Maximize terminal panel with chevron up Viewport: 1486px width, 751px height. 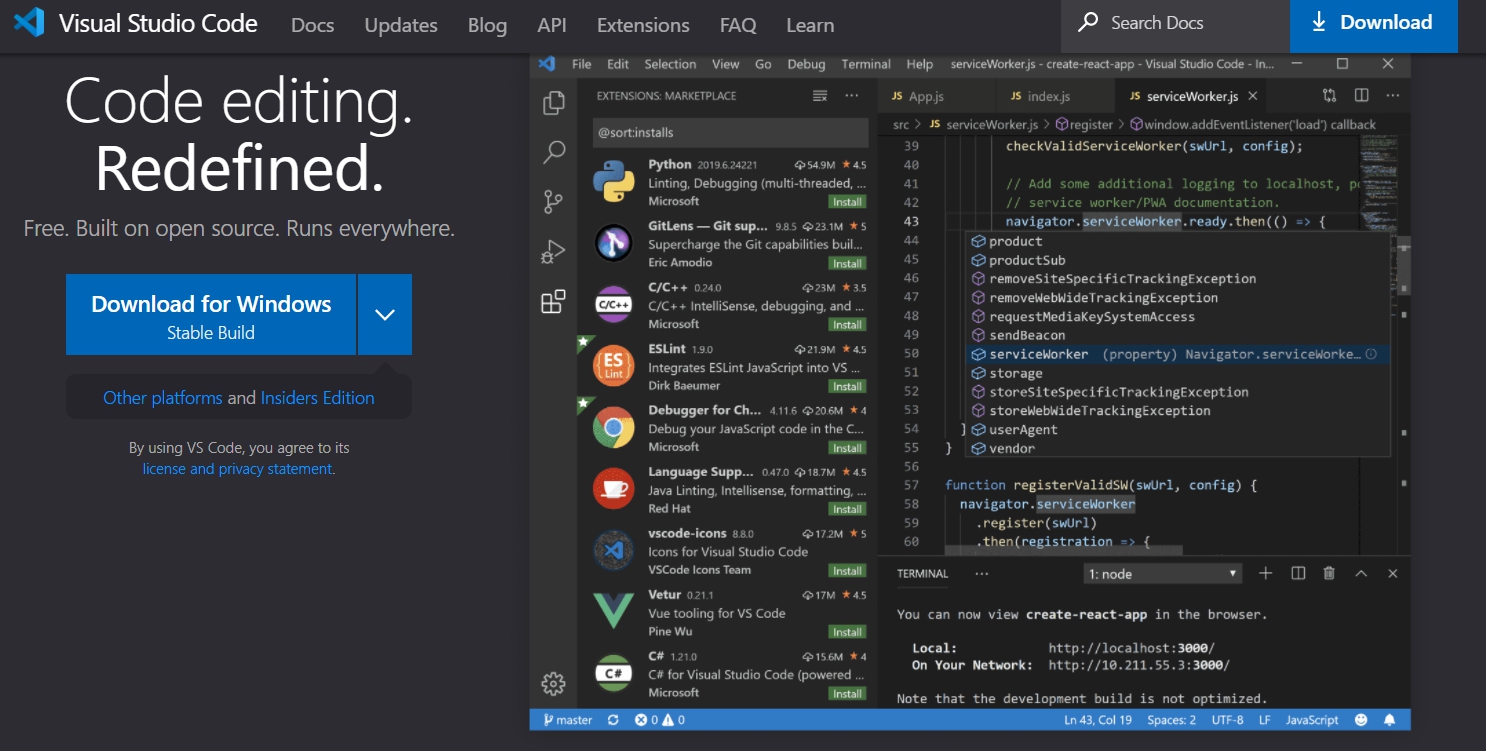pos(1361,573)
